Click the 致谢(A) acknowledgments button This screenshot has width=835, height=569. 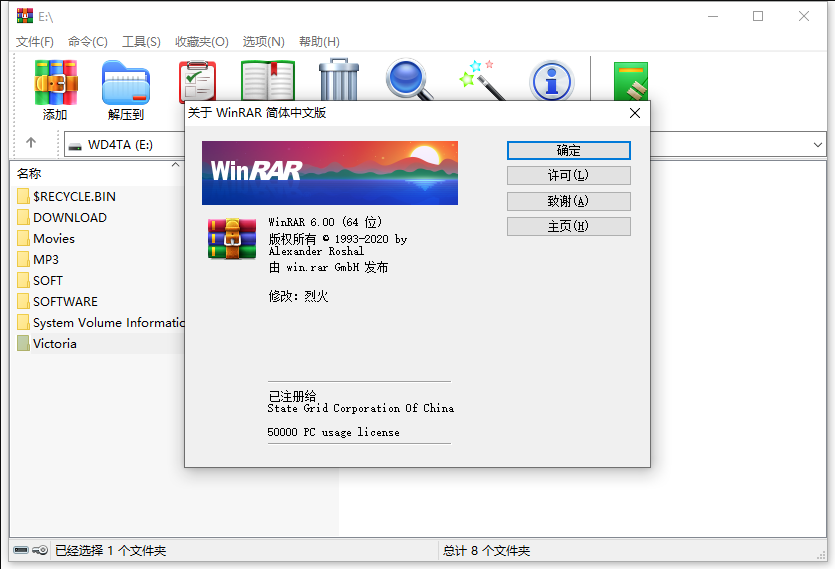click(568, 201)
